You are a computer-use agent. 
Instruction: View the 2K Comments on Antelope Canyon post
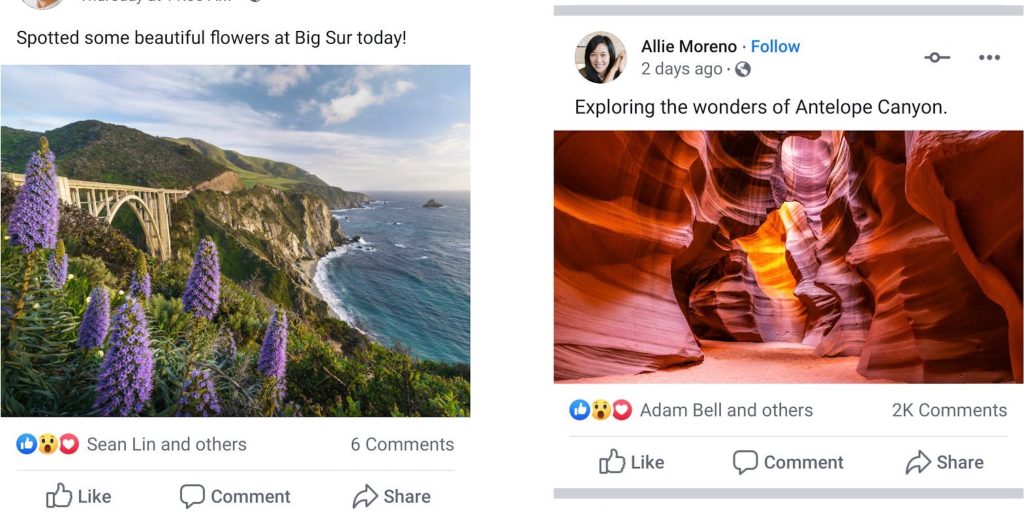click(x=949, y=410)
